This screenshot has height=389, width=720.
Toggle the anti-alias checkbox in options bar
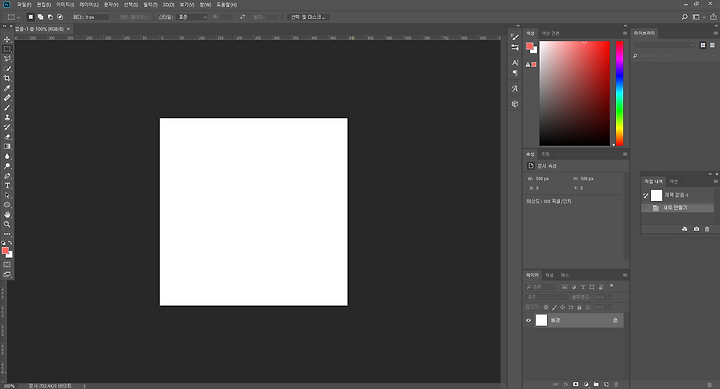[115, 17]
